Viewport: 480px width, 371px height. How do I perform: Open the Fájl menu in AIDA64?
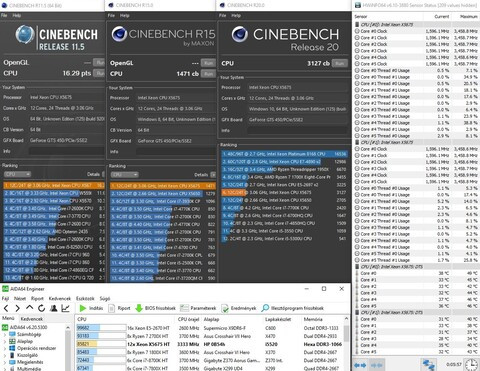click(x=5, y=298)
